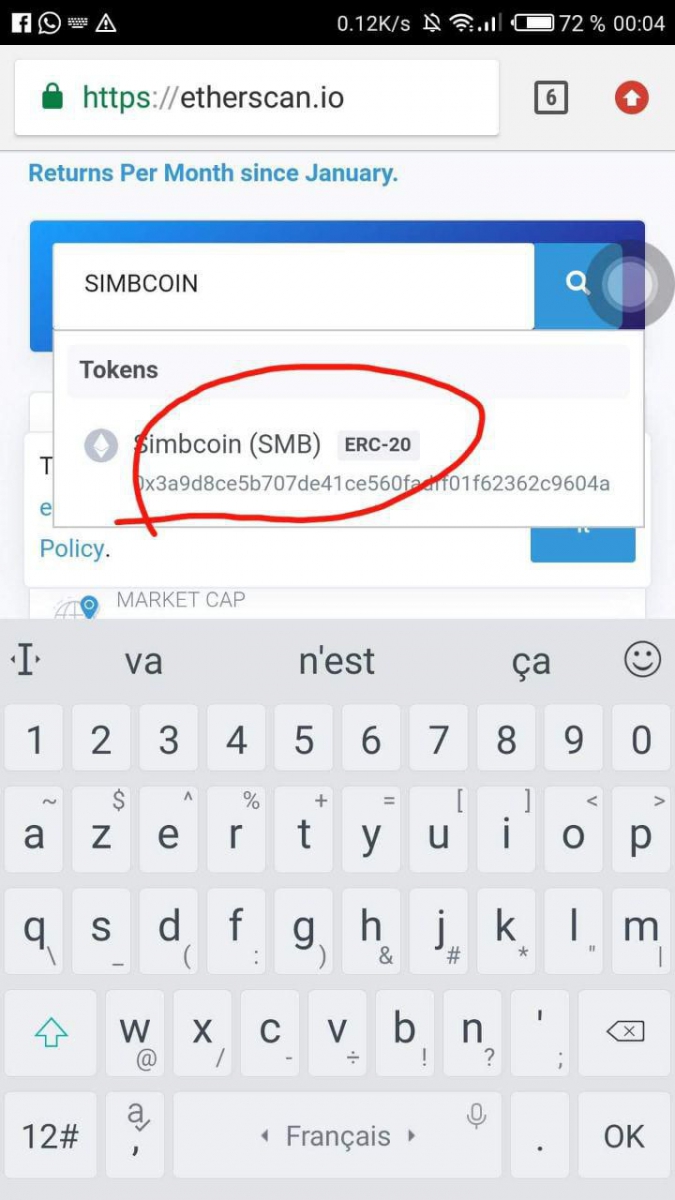Choose the word suggestion "va"
This screenshot has height=1200, width=675.
pos(143,661)
